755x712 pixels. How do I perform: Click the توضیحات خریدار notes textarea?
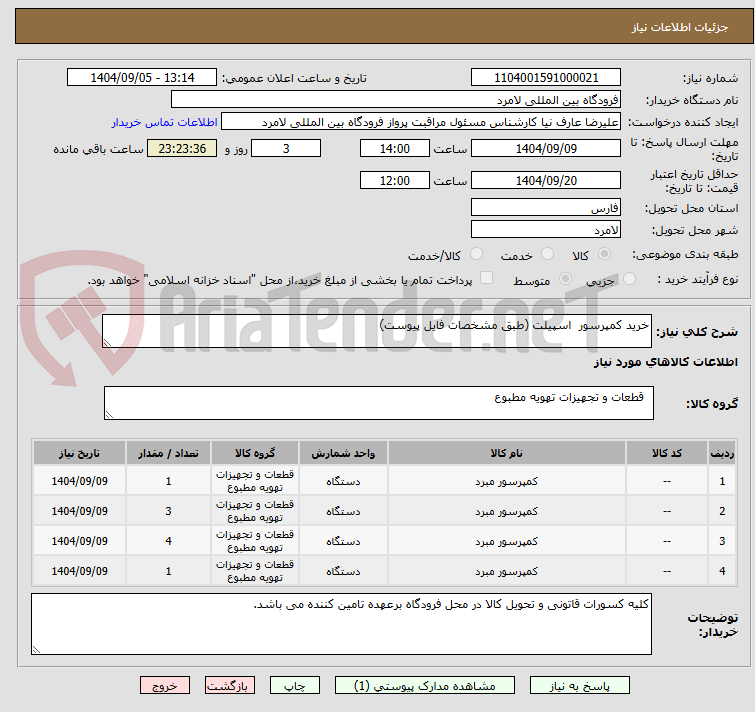point(341,624)
